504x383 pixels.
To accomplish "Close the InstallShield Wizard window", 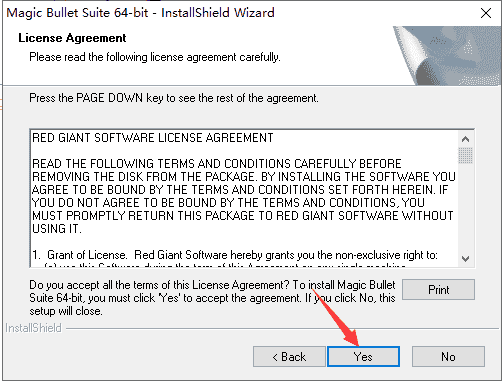I will (x=486, y=13).
